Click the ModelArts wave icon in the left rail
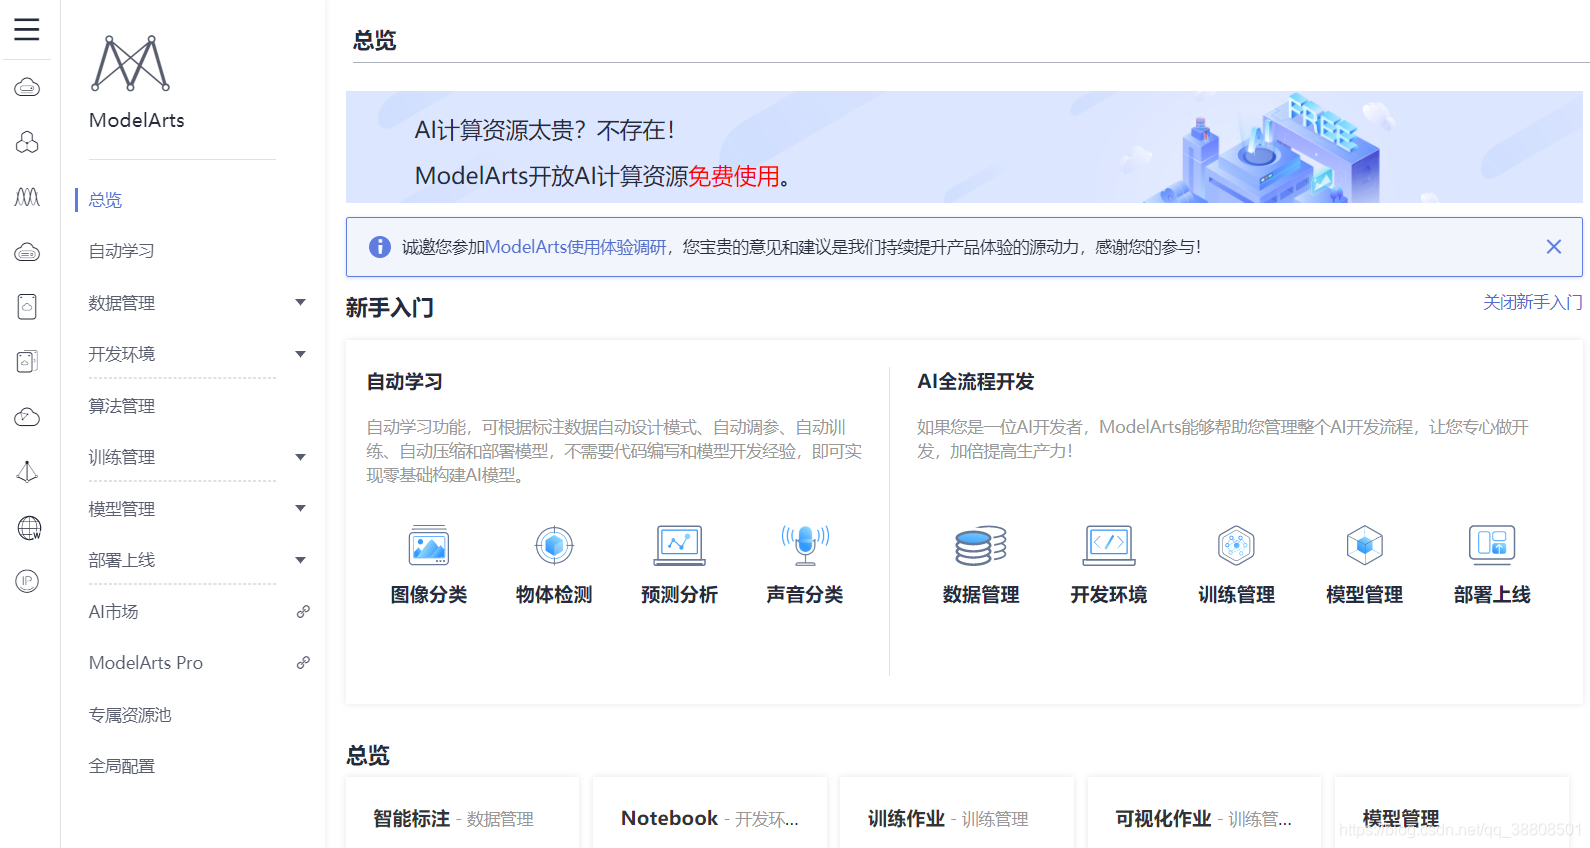1590x848 pixels. [27, 197]
